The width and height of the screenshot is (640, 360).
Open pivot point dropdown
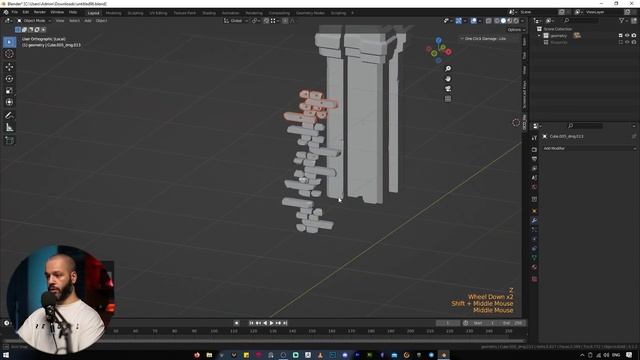(256, 20)
